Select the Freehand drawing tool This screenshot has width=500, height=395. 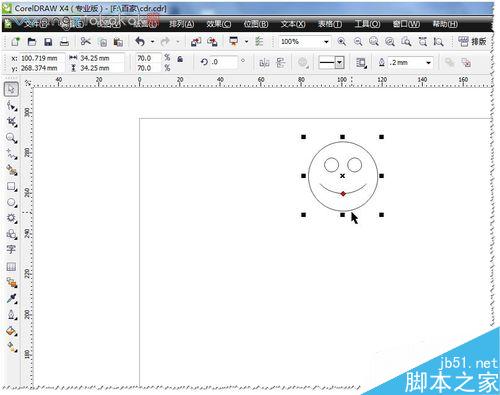[12, 154]
